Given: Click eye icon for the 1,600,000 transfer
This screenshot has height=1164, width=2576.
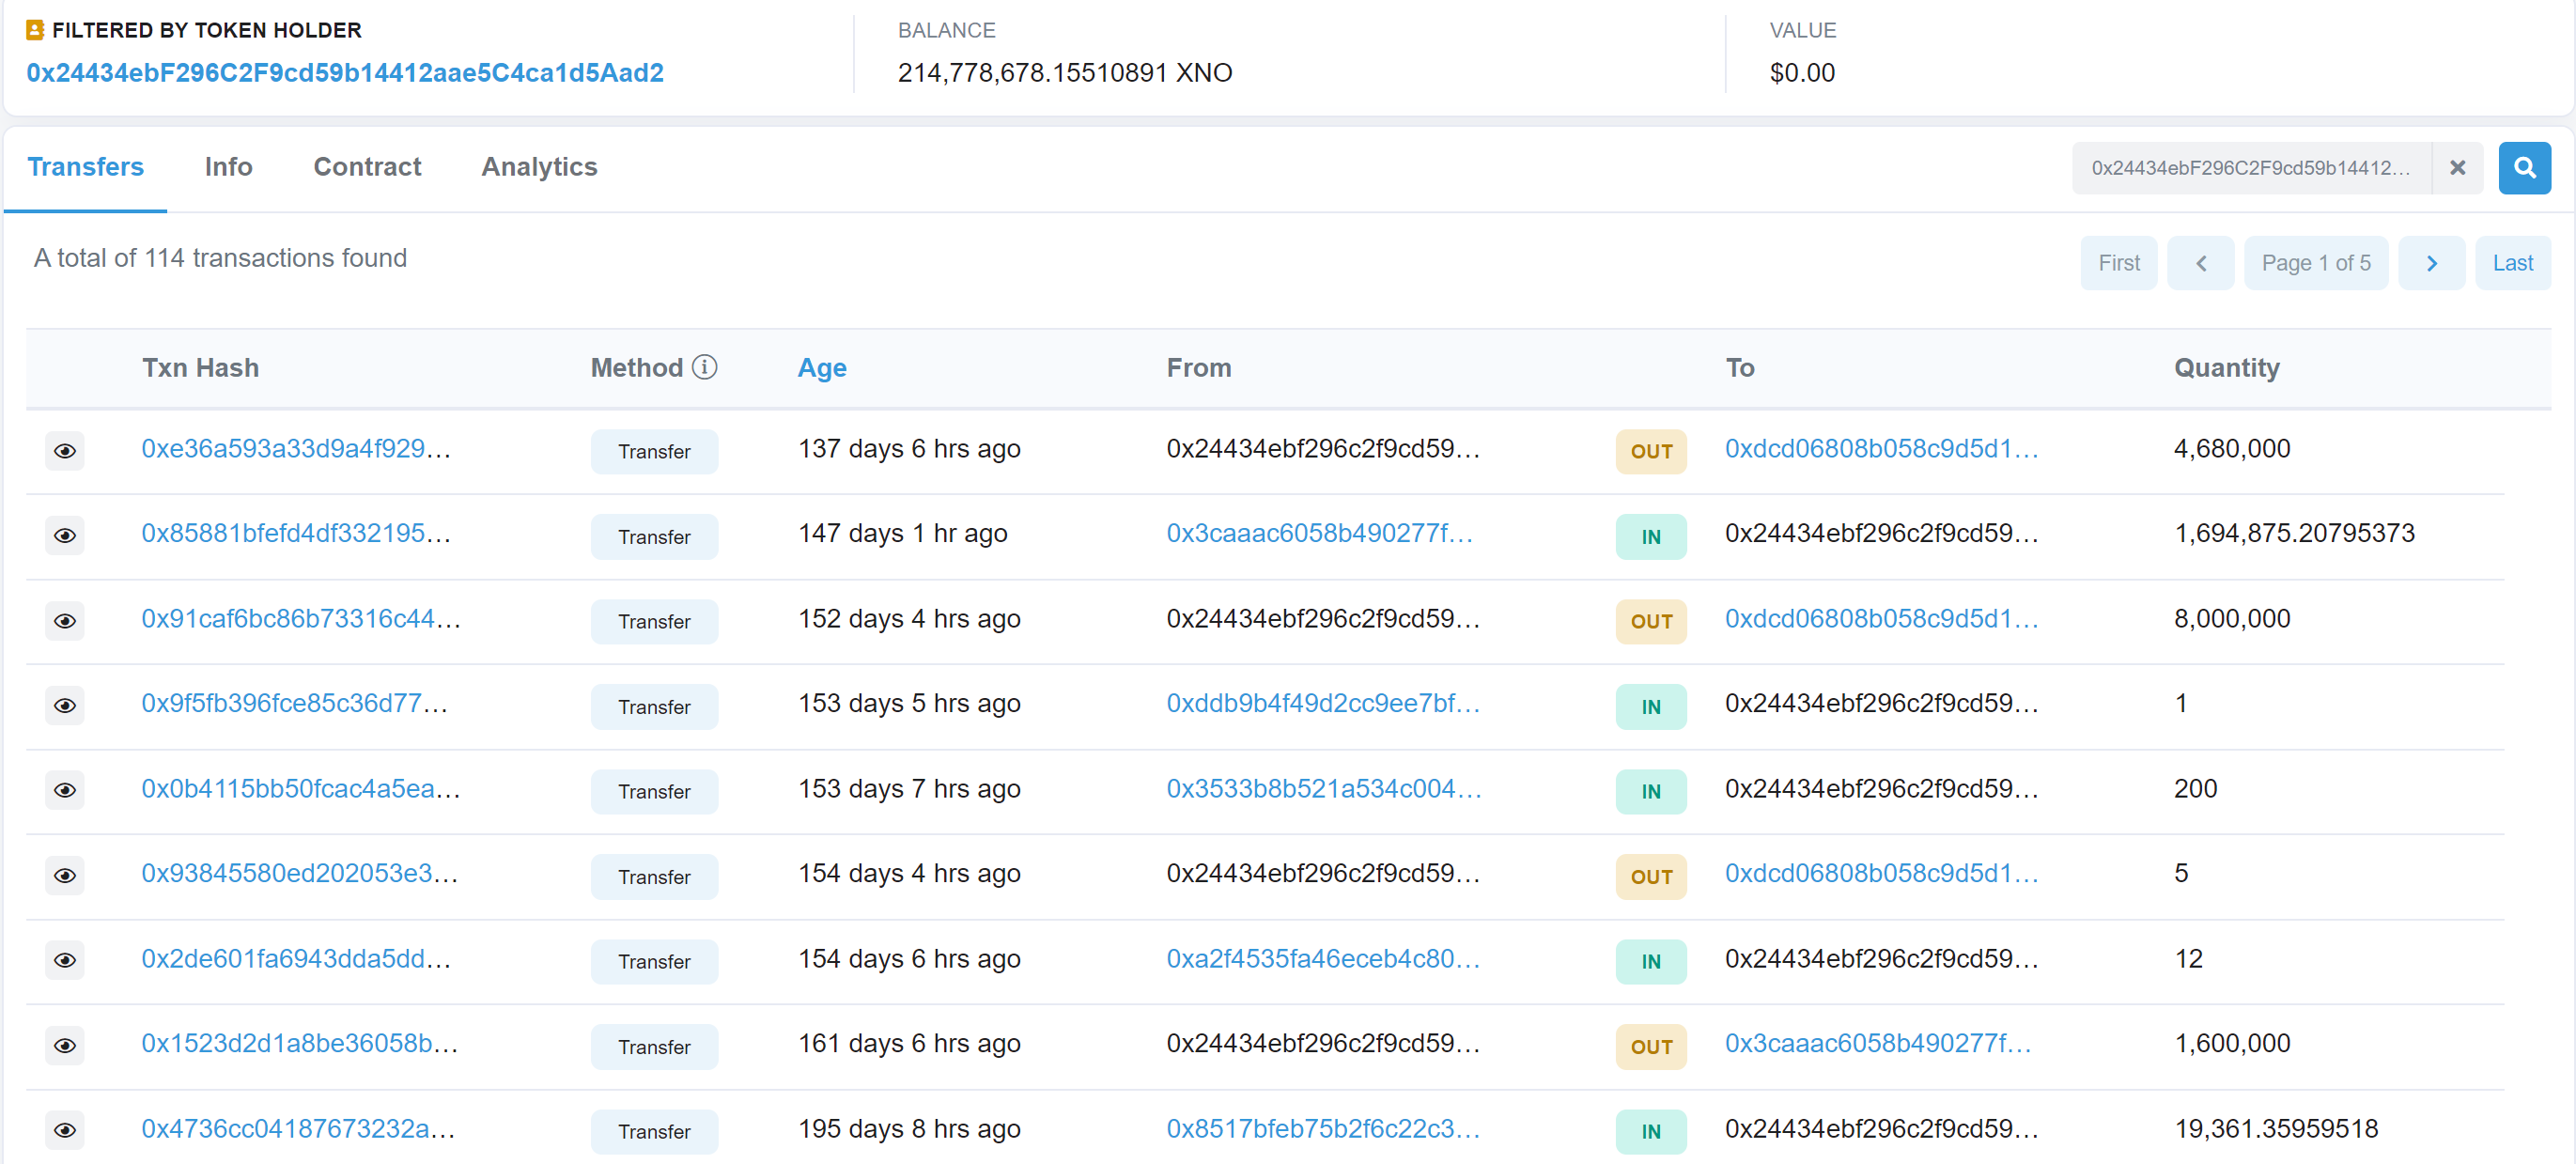Looking at the screenshot, I should click(x=65, y=1046).
